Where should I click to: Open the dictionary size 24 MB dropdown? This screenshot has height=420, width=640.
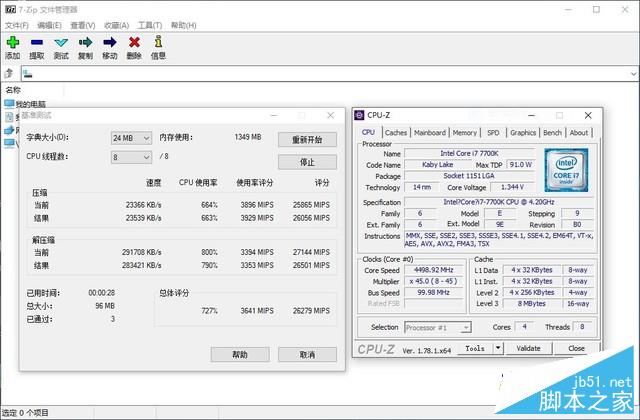[x=131, y=138]
